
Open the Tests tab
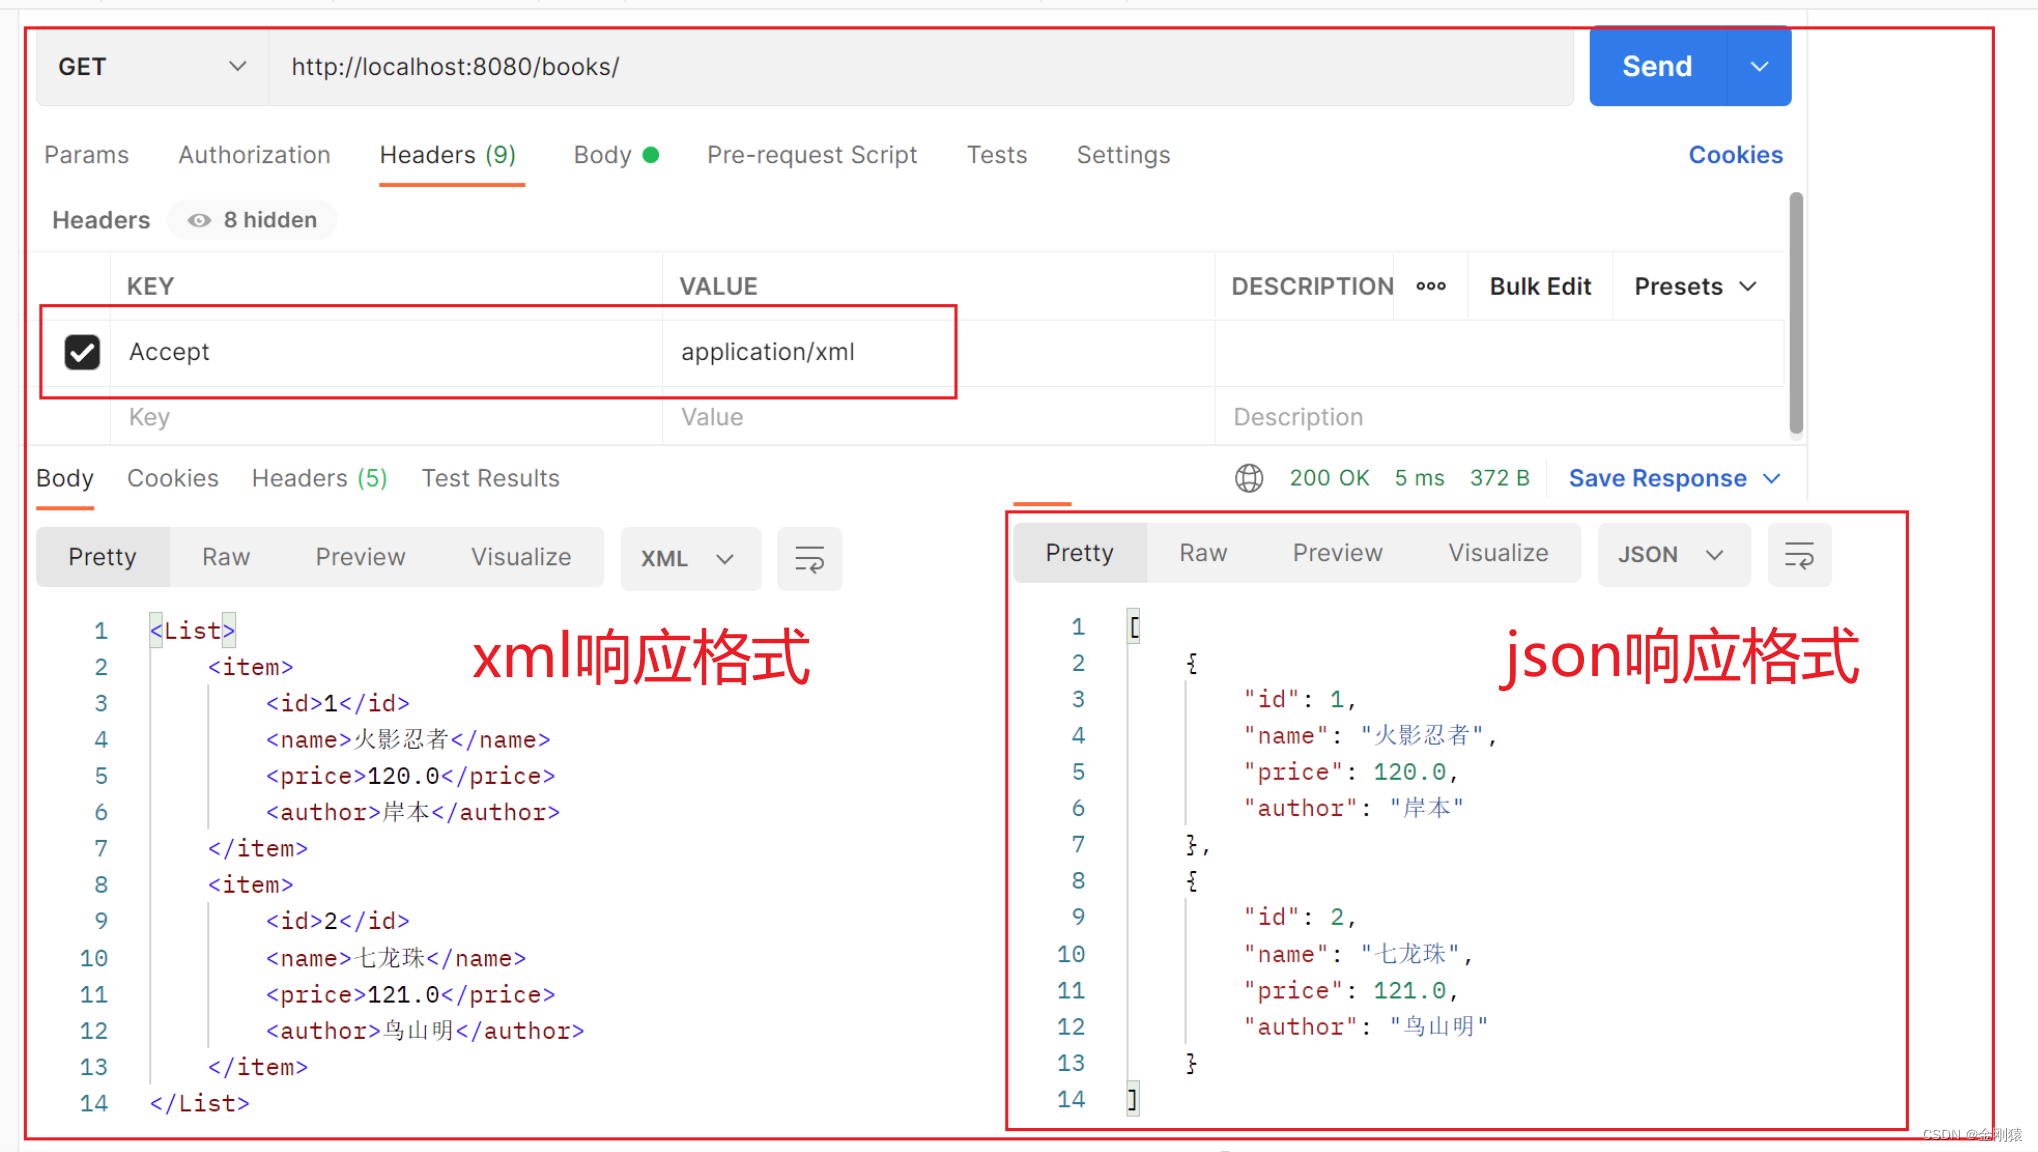pyautogui.click(x=997, y=155)
